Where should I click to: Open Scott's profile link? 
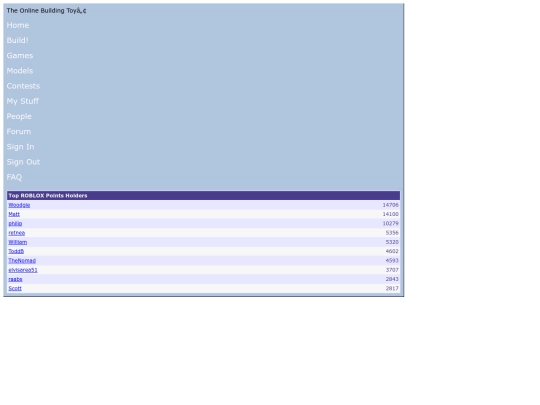point(15,289)
